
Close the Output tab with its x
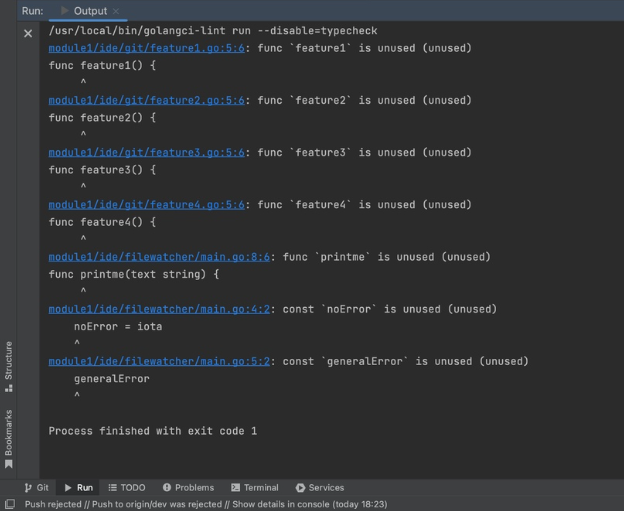[x=115, y=11]
